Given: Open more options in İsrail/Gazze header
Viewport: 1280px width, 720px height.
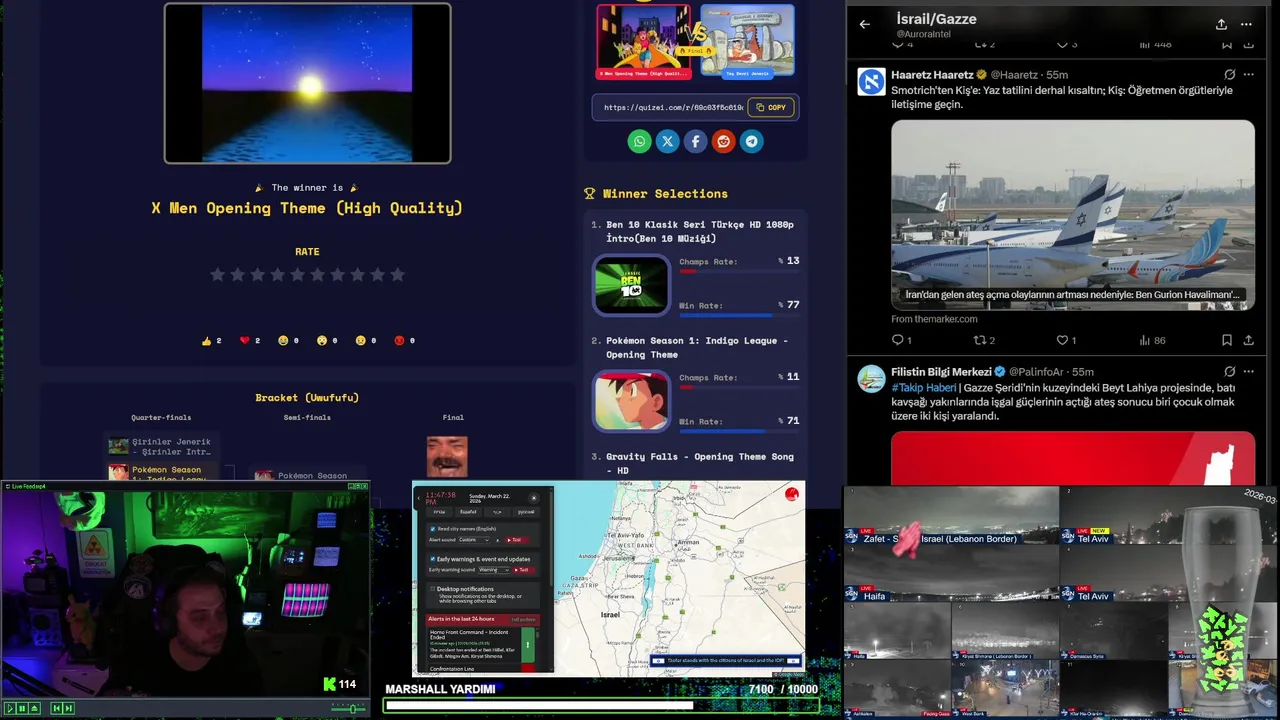Looking at the screenshot, I should [x=1246, y=24].
